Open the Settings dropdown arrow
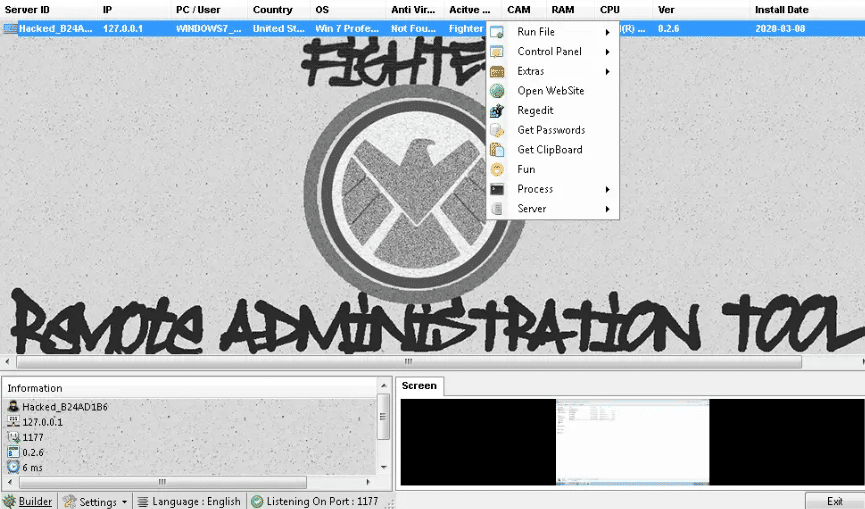Screen dimensions: 865x509 124,502
